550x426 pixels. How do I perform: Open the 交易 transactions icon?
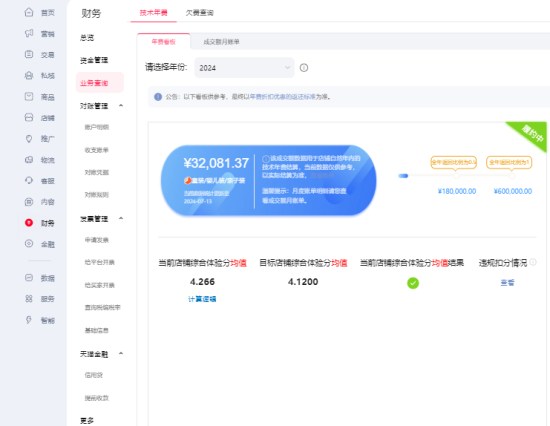tap(29, 54)
